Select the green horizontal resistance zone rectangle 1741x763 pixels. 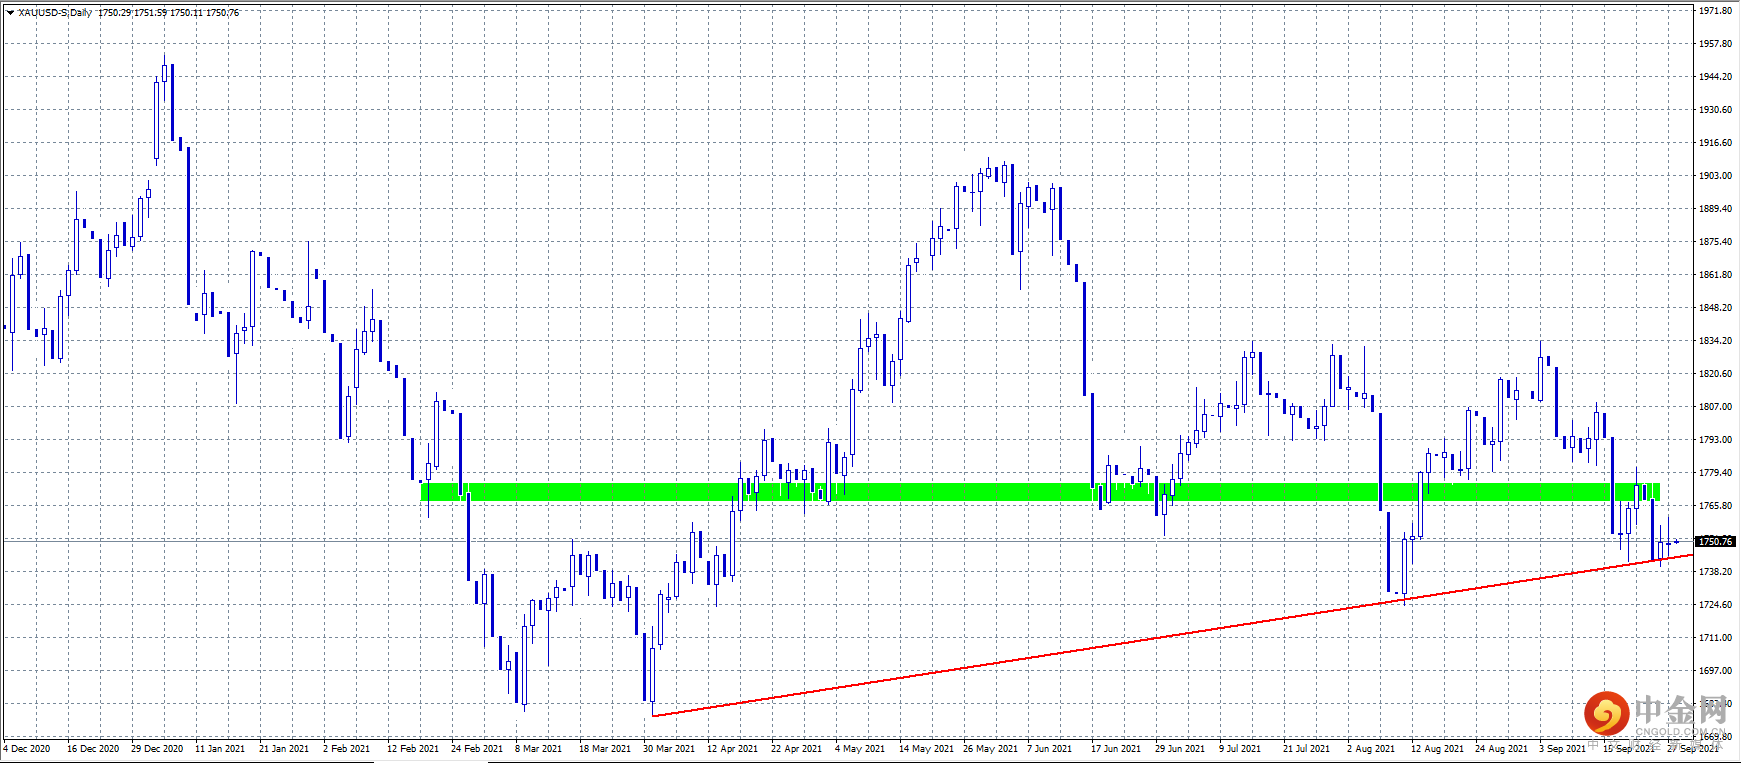[x=1040, y=492]
